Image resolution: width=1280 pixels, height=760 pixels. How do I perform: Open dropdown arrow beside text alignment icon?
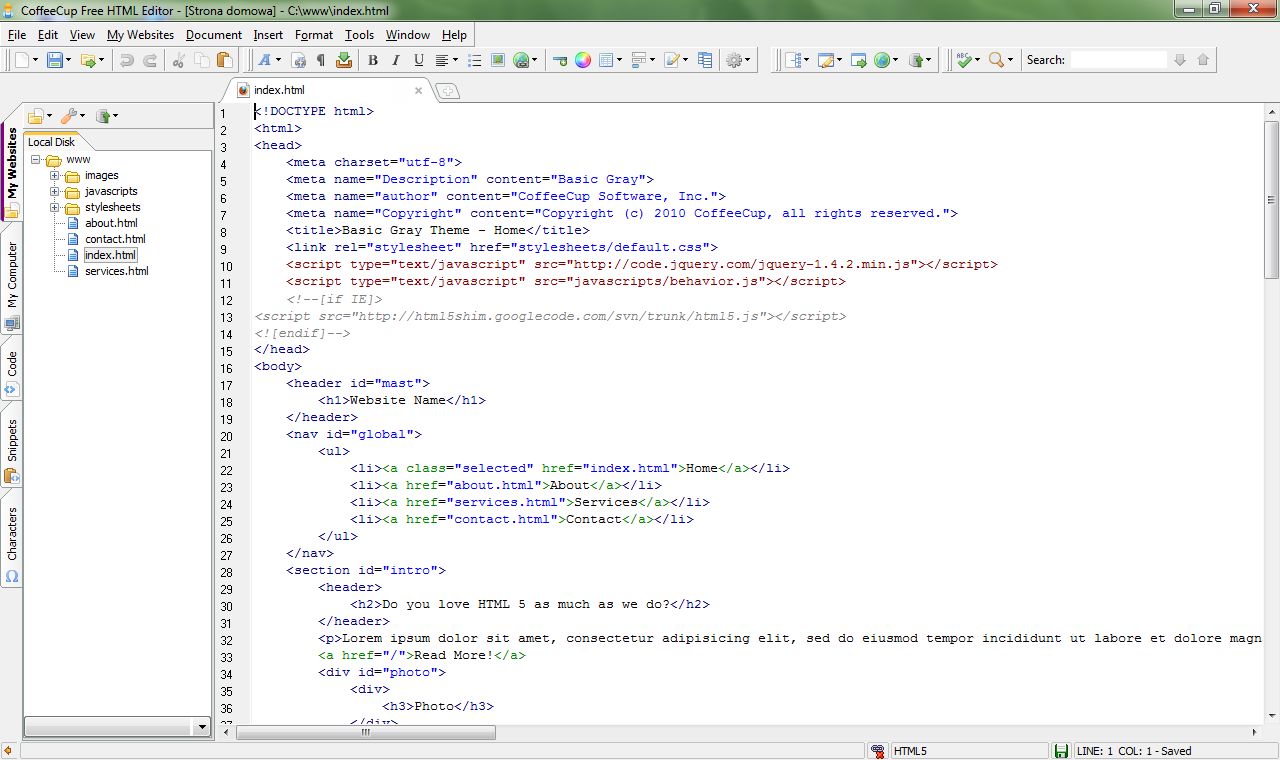tap(456, 60)
